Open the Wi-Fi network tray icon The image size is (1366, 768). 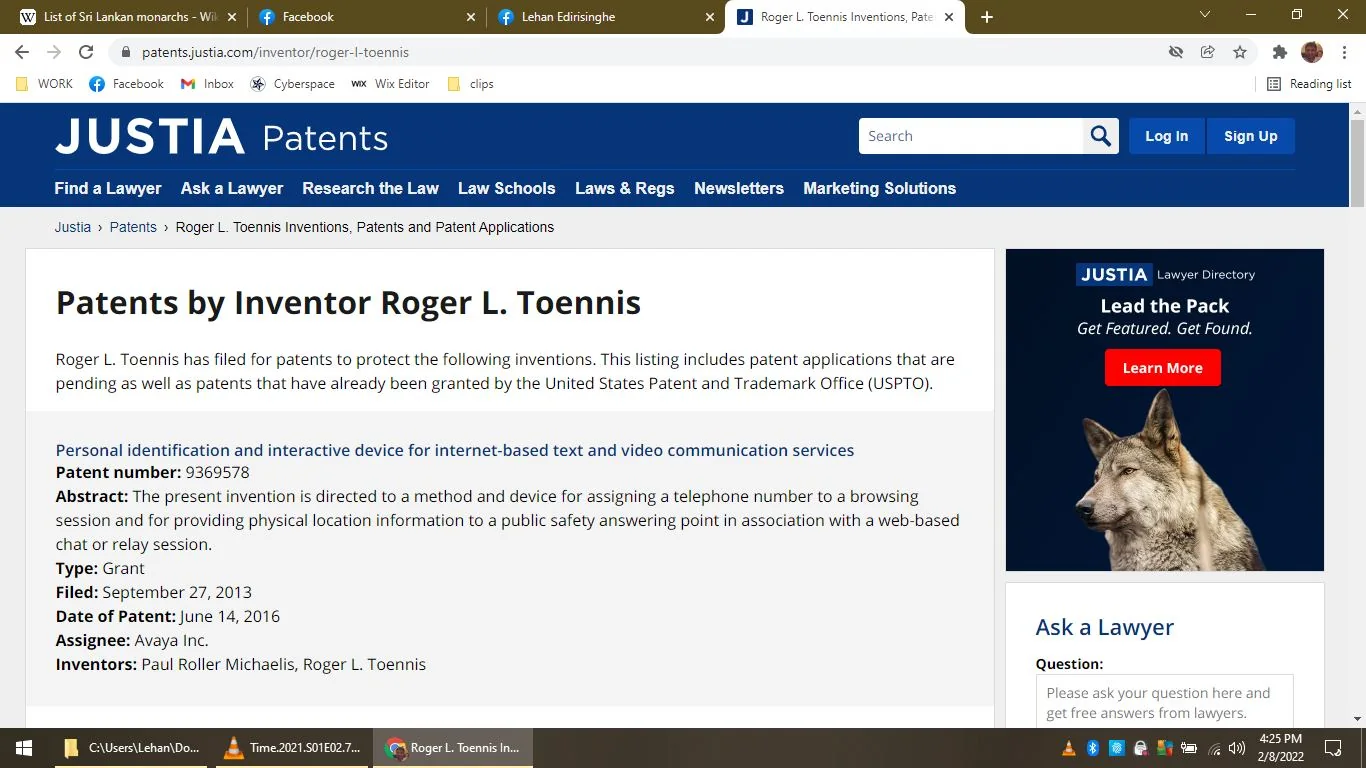pos(1214,748)
